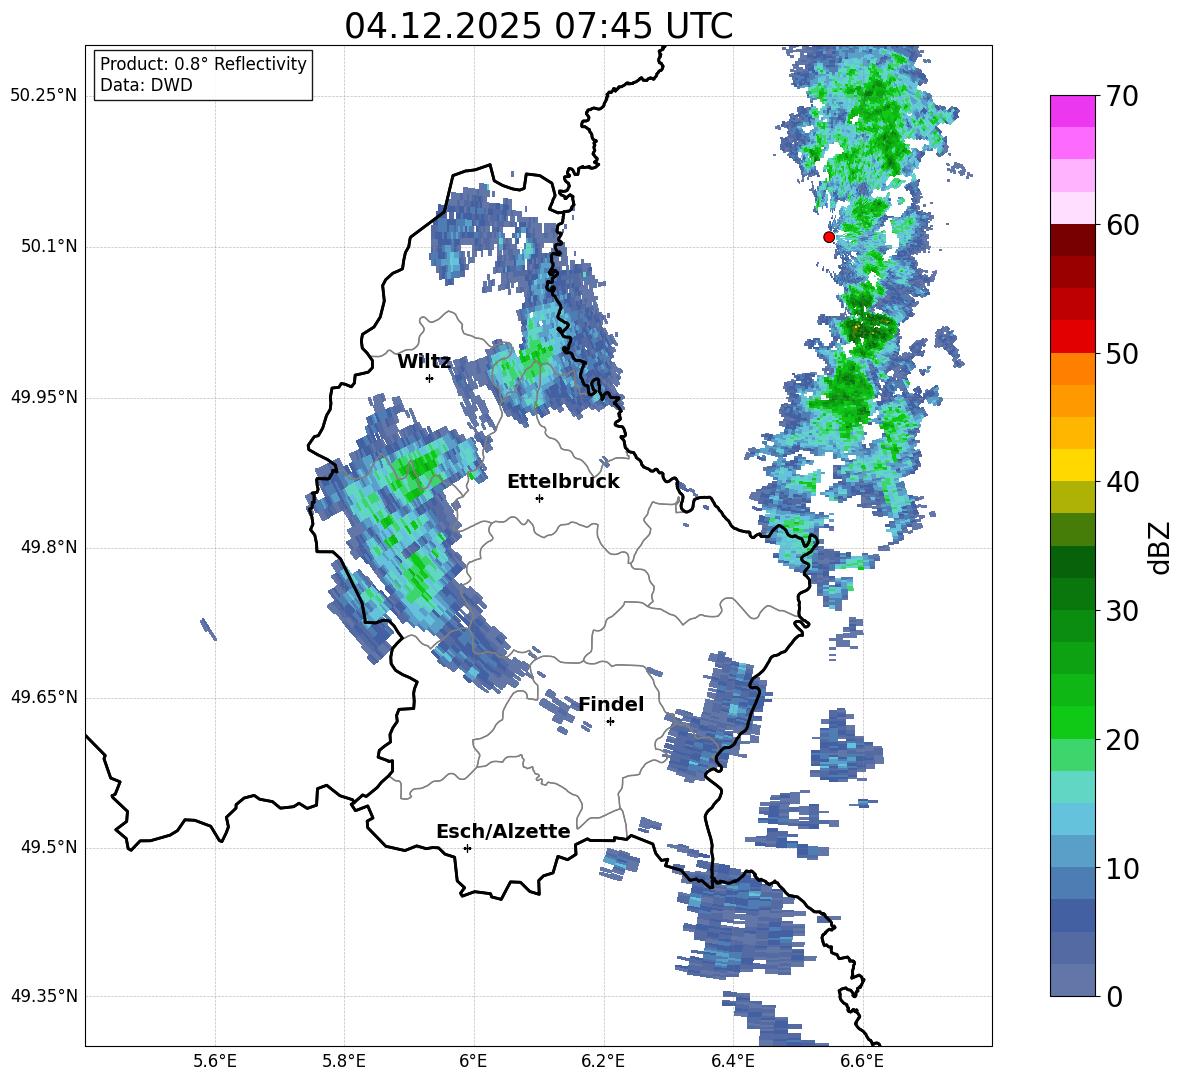Click the 50.1°N latitude label
The image size is (1184, 1081).
click(48, 247)
